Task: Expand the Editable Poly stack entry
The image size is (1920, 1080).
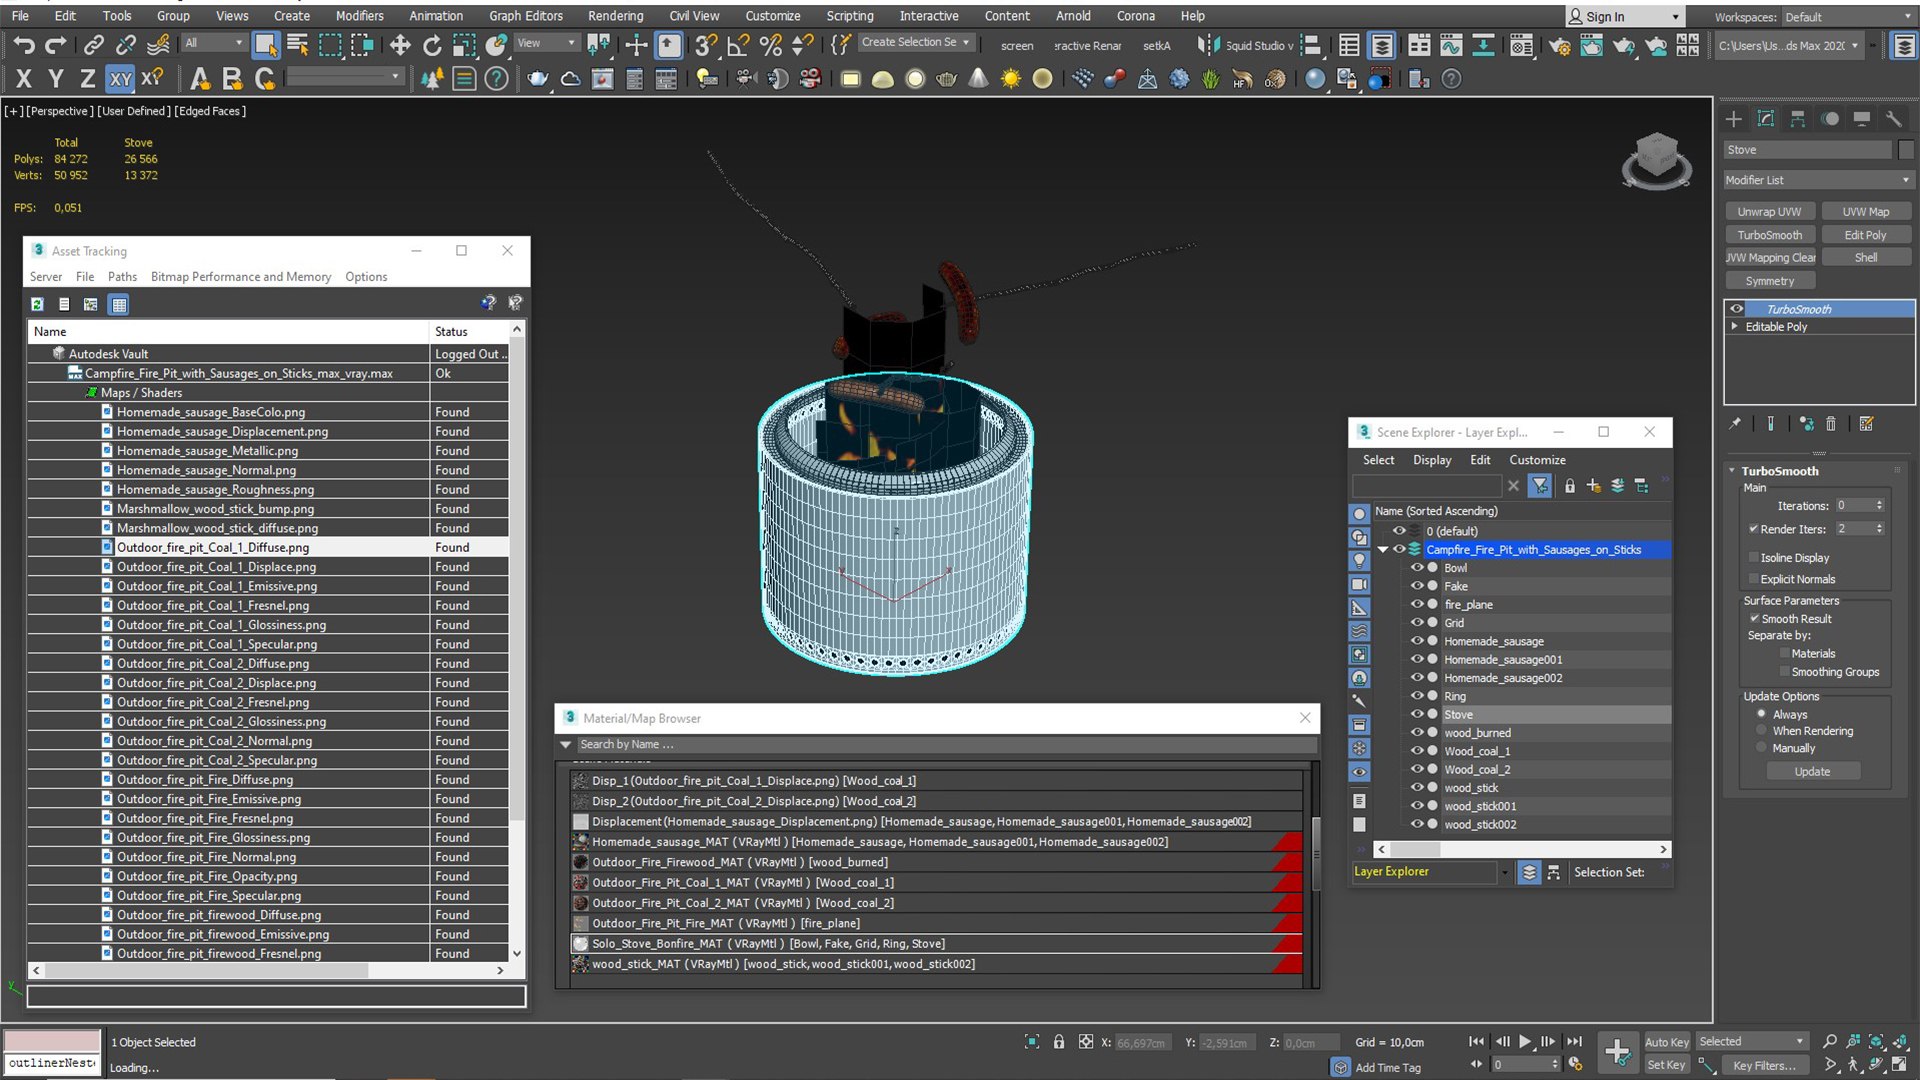Action: coord(1735,326)
